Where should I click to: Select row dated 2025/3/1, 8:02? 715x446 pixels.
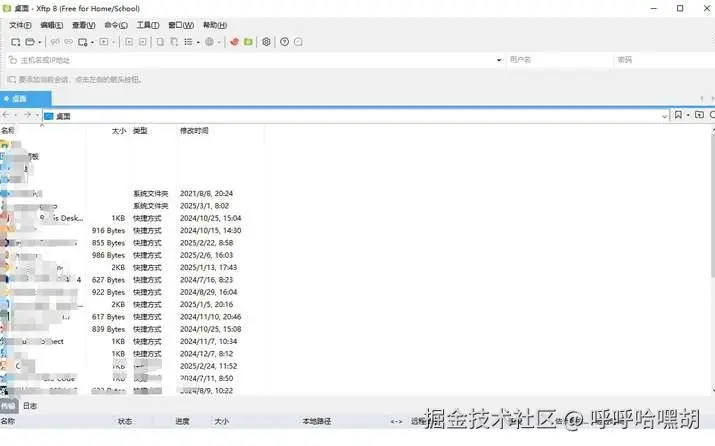(x=131, y=206)
